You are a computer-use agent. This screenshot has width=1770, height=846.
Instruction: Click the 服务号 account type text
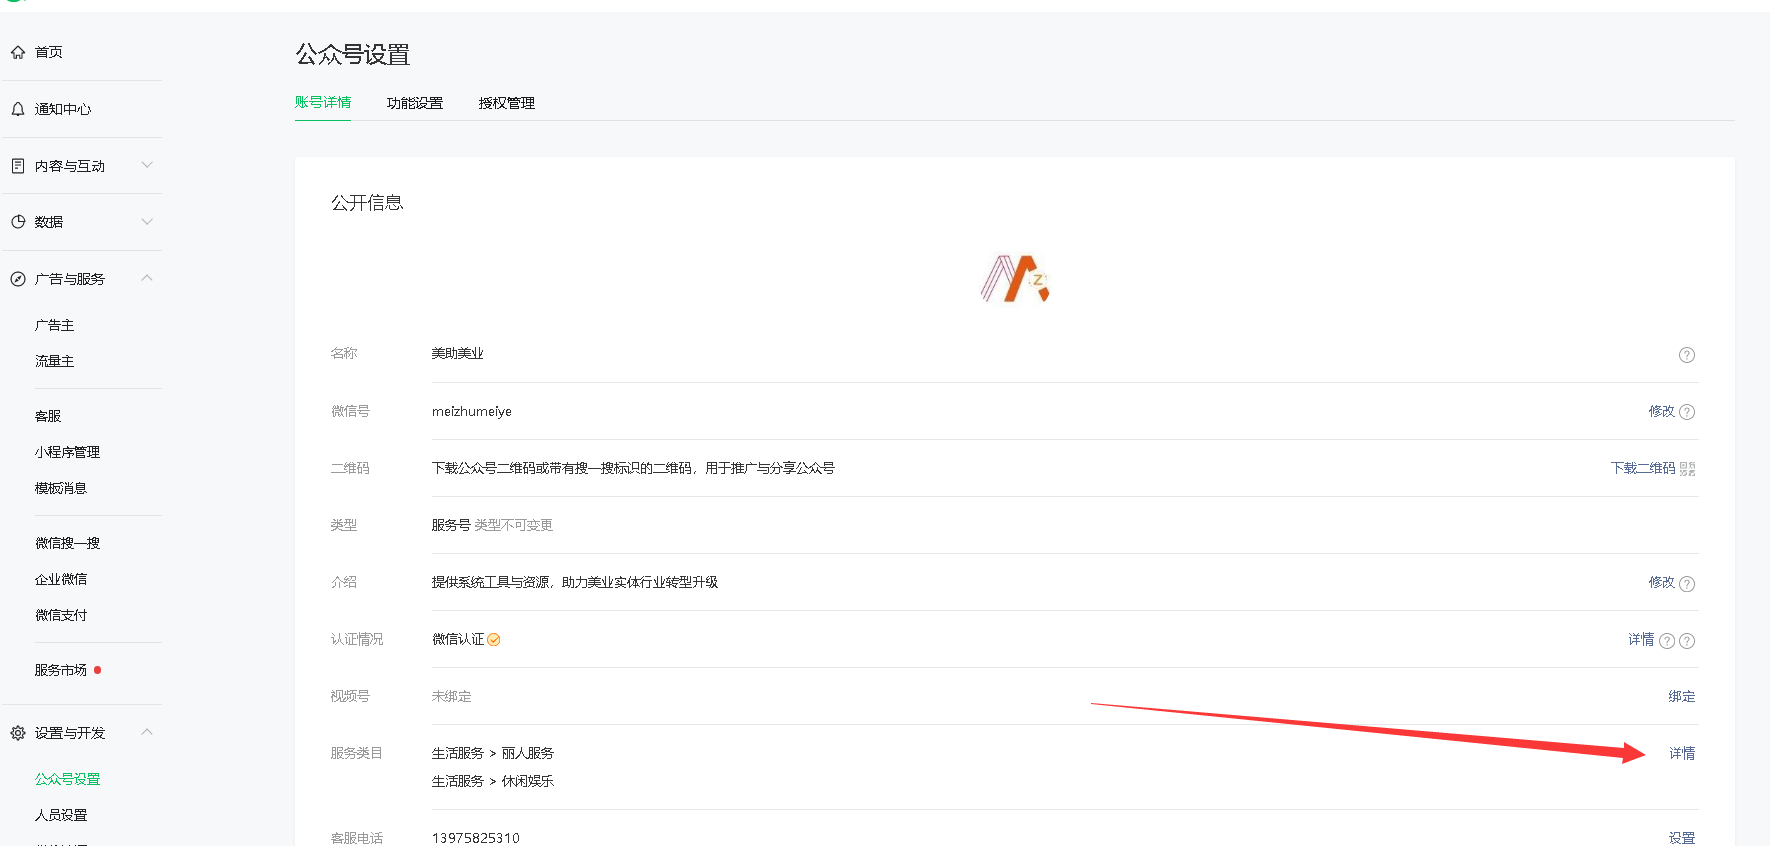pyautogui.click(x=451, y=525)
